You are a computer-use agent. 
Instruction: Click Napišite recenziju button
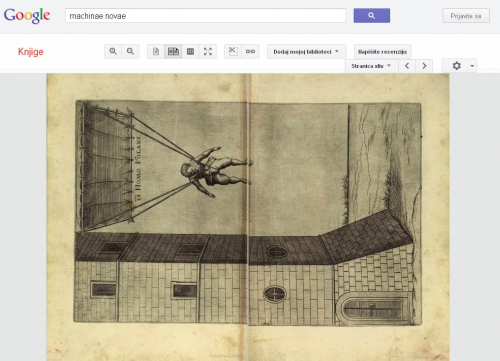382,52
